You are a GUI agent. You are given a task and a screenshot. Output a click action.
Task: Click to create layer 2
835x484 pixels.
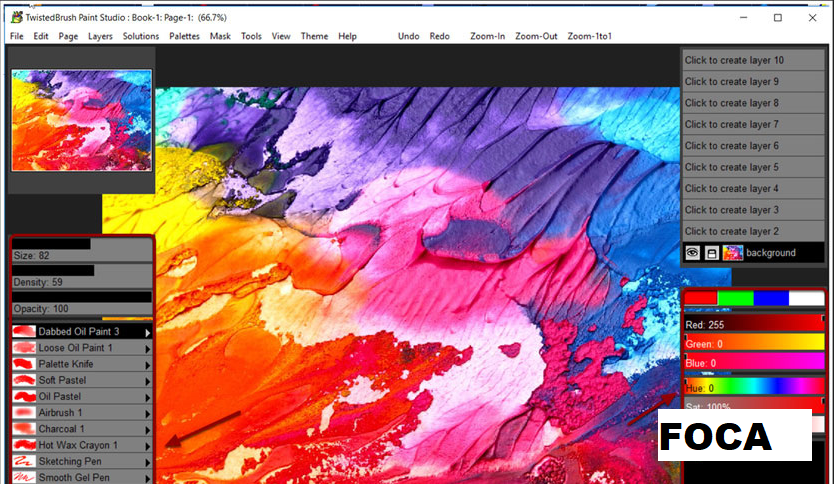click(753, 231)
